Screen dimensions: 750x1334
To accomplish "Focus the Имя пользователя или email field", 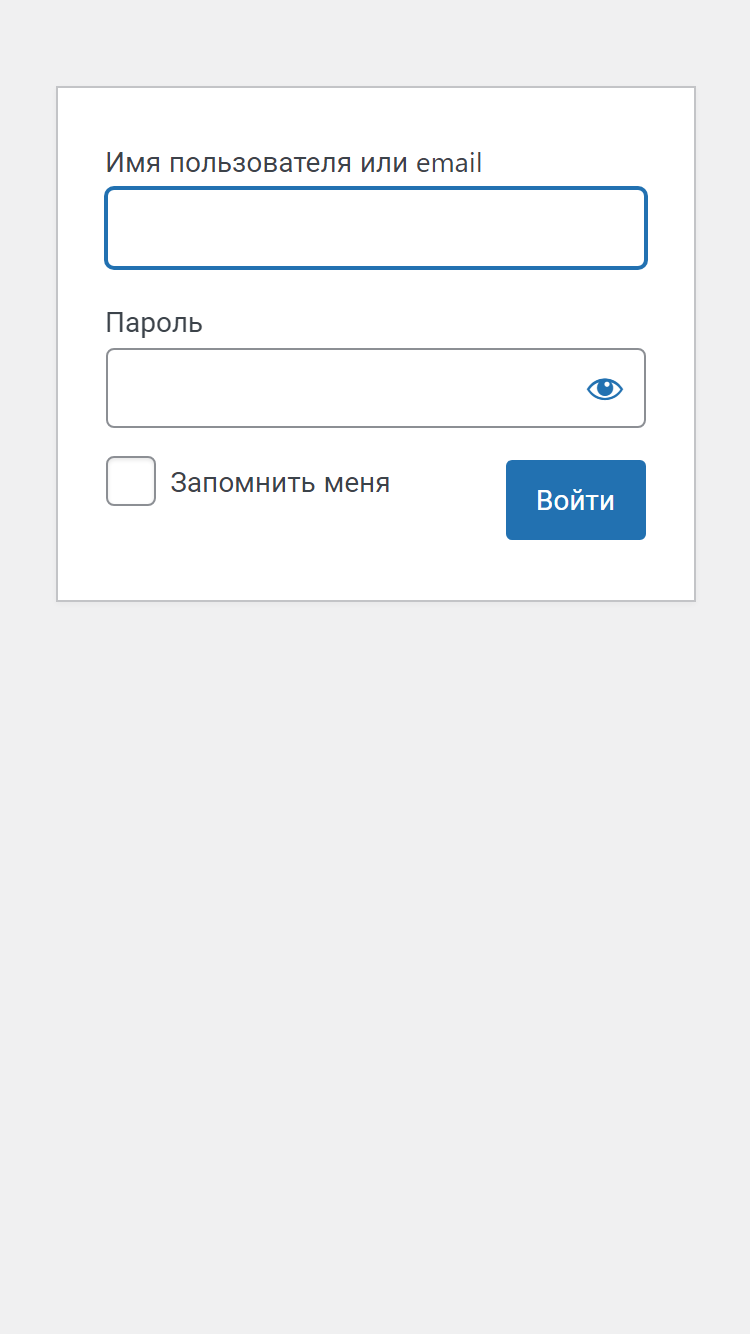I will pos(376,228).
